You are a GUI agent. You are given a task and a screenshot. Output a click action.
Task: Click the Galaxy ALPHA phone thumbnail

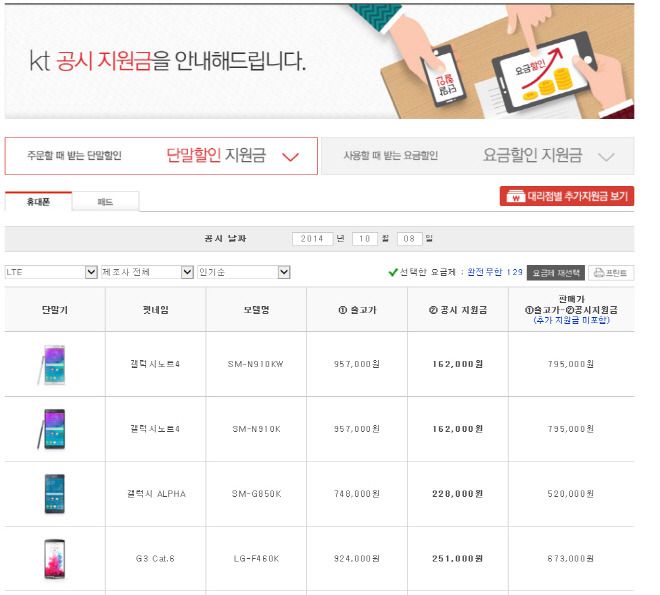(55, 494)
